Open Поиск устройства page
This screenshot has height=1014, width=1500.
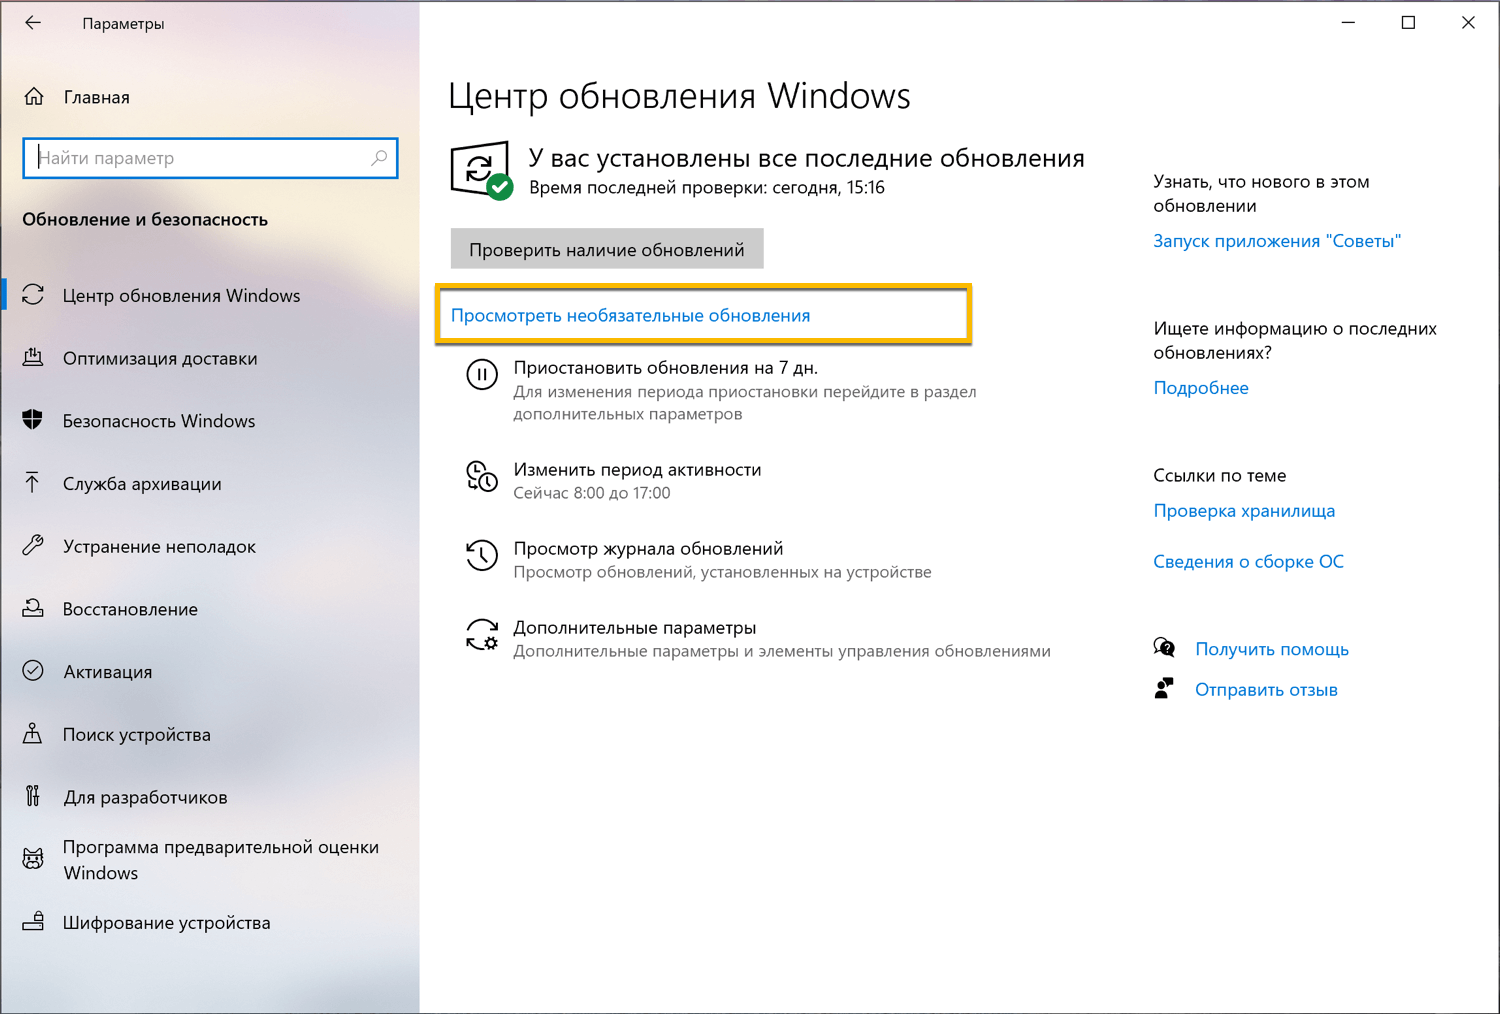137,734
